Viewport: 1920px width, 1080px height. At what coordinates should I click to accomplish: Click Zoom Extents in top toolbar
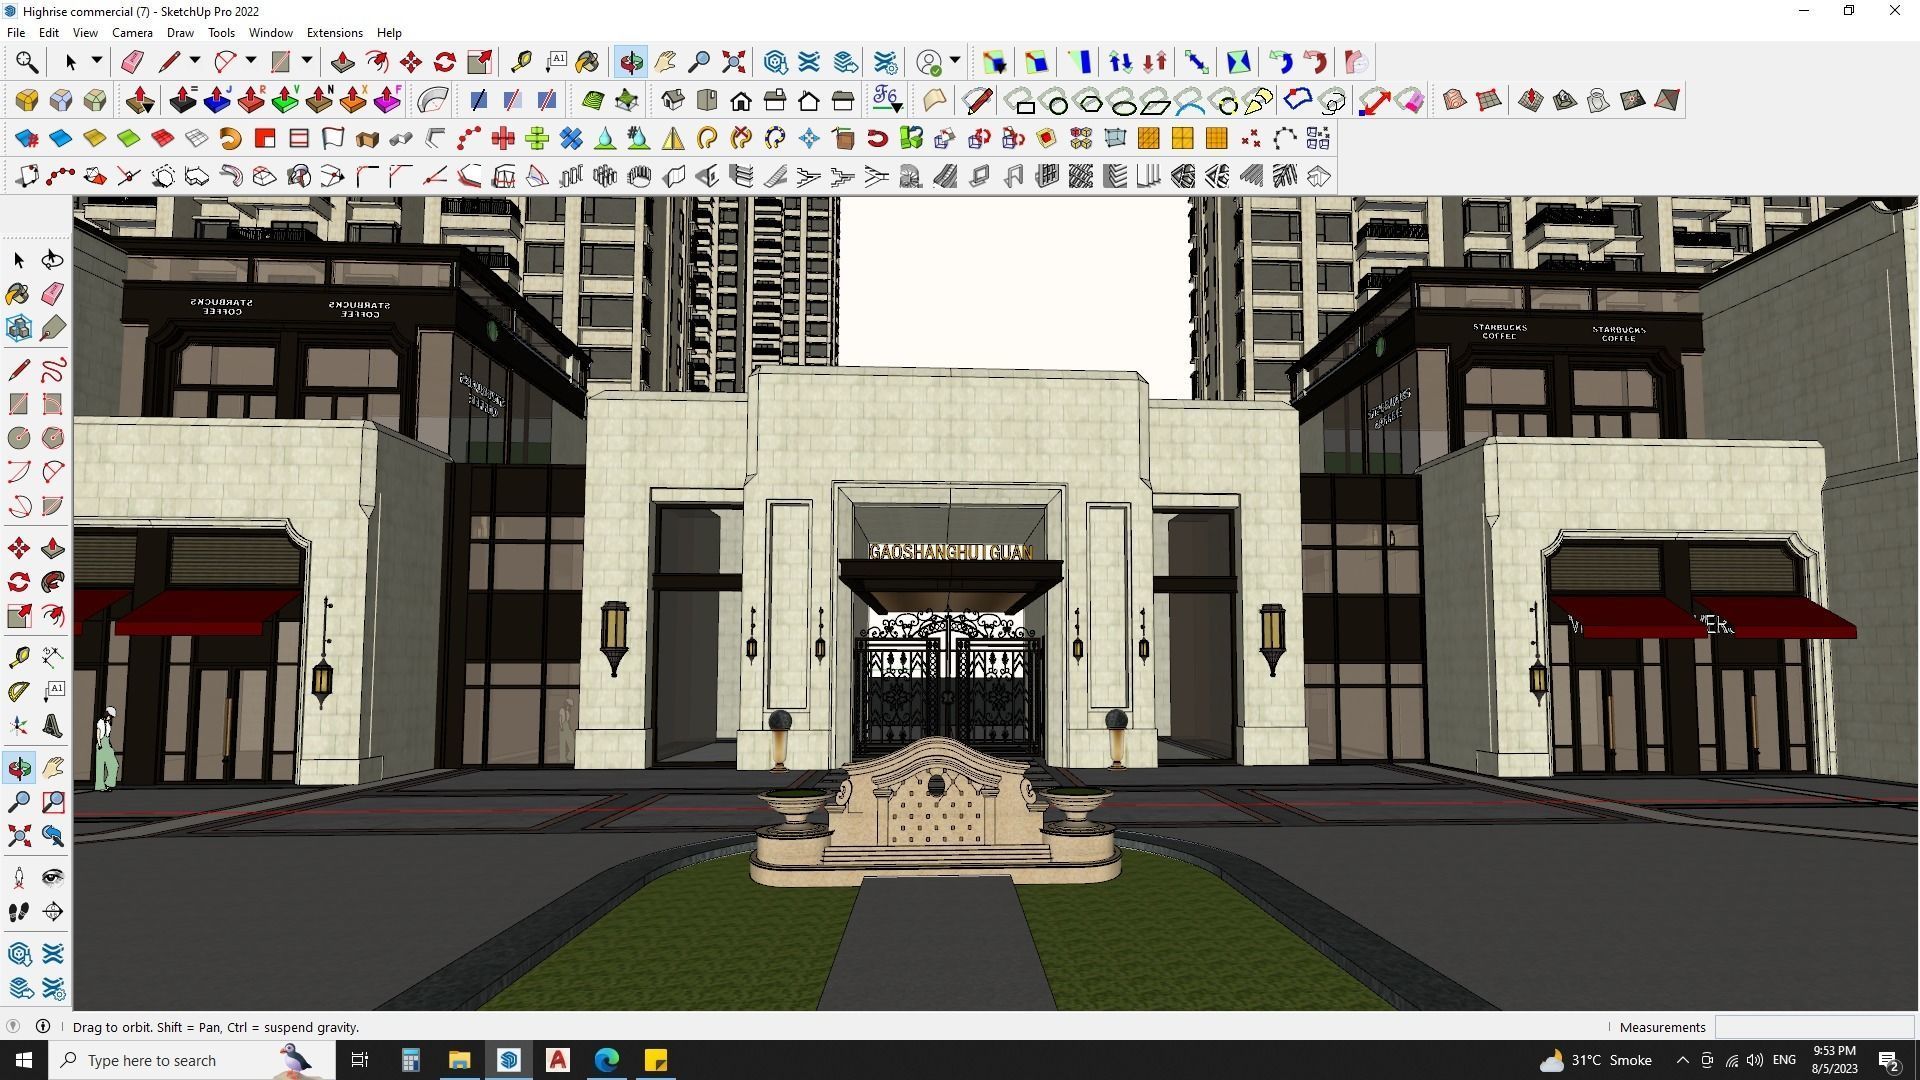(x=734, y=62)
